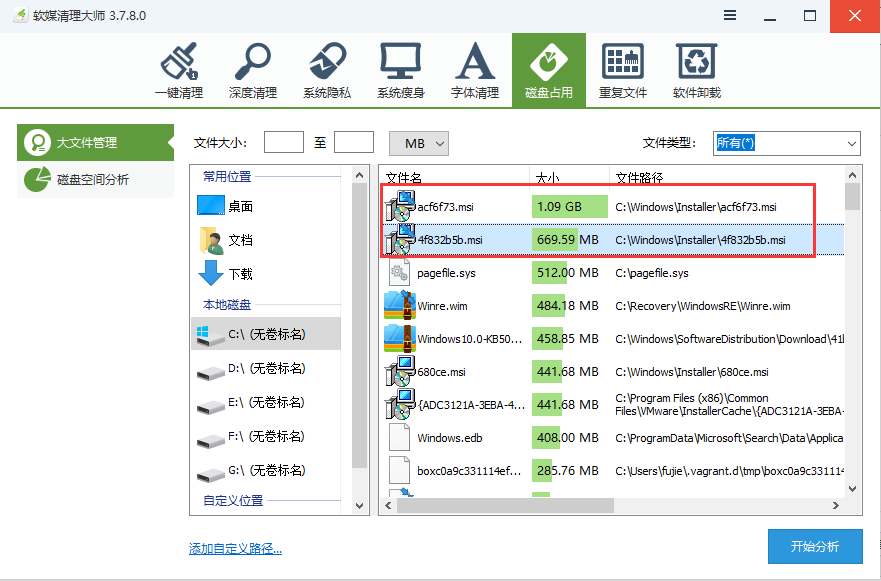Open the 系统瘦身 system slimming tool

click(401, 70)
